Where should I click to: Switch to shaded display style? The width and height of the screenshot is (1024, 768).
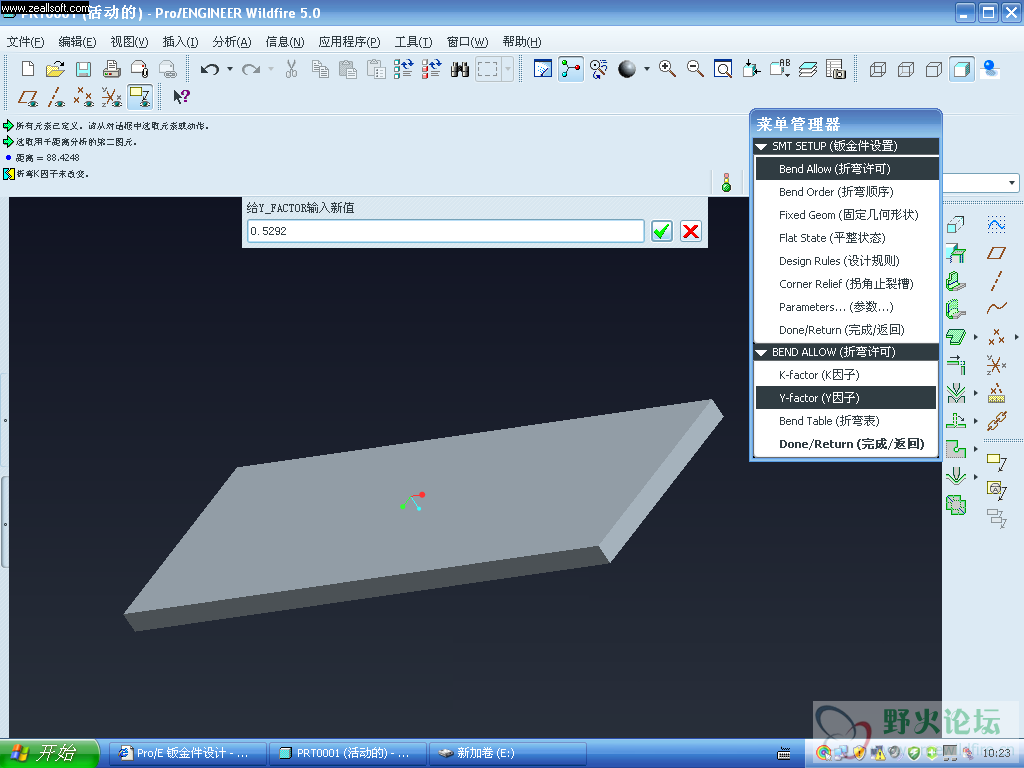pyautogui.click(x=962, y=69)
